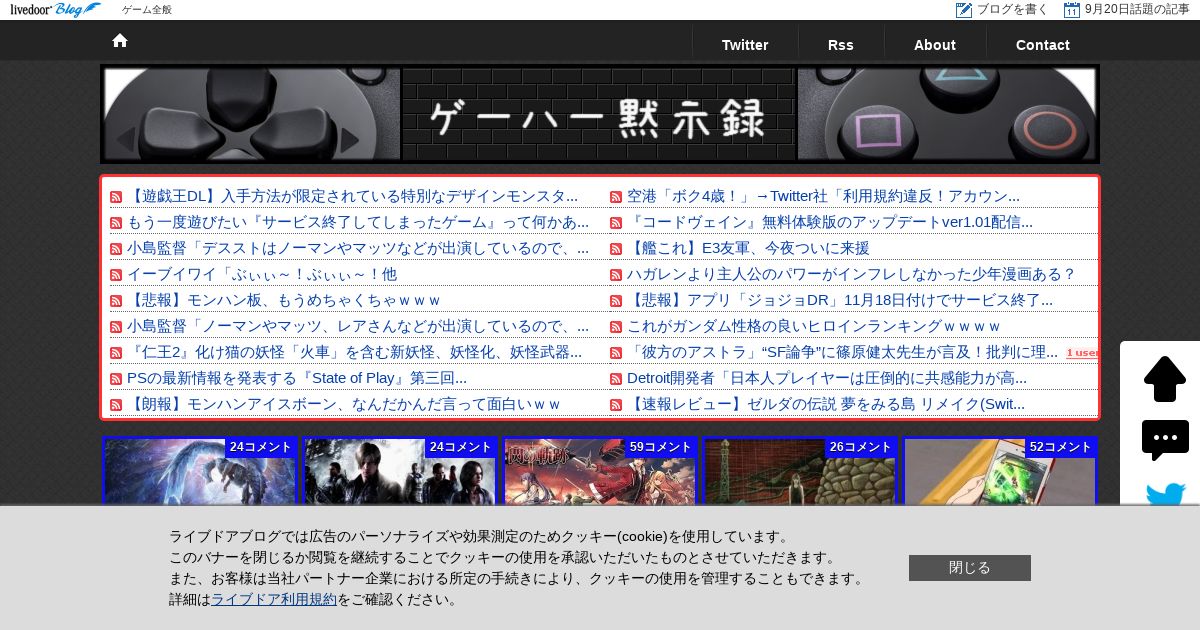Open State of Play 第三回 article
This screenshot has height=630, width=1200.
(x=297, y=378)
